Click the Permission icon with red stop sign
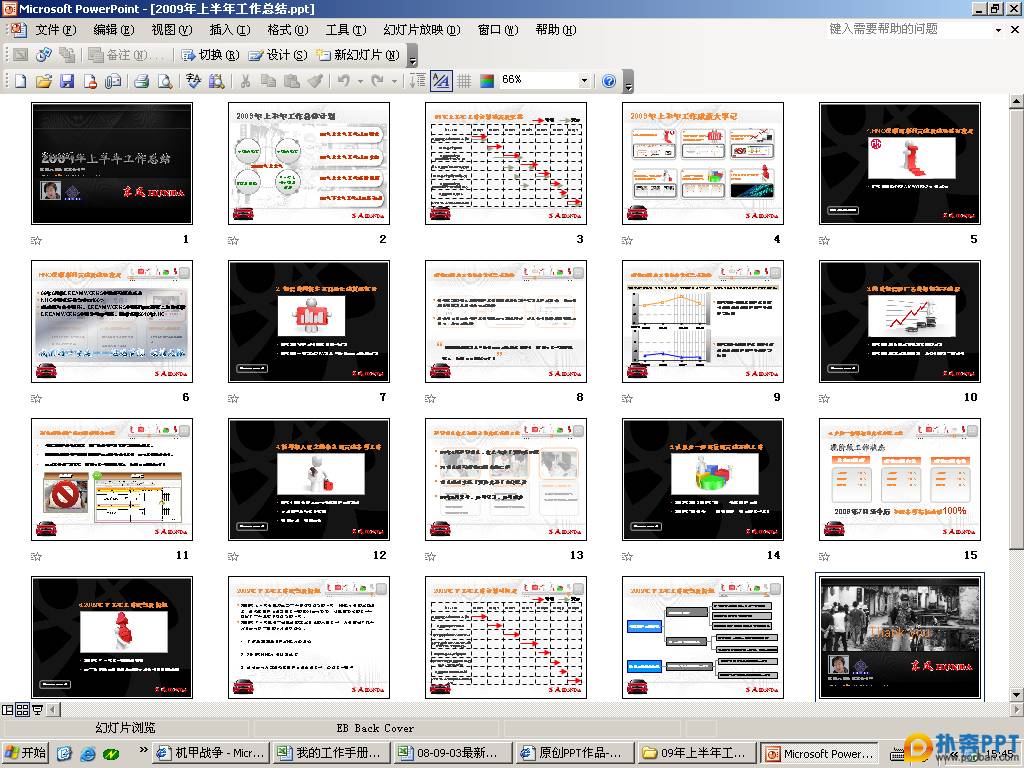Image resolution: width=1024 pixels, height=768 pixels. point(90,81)
